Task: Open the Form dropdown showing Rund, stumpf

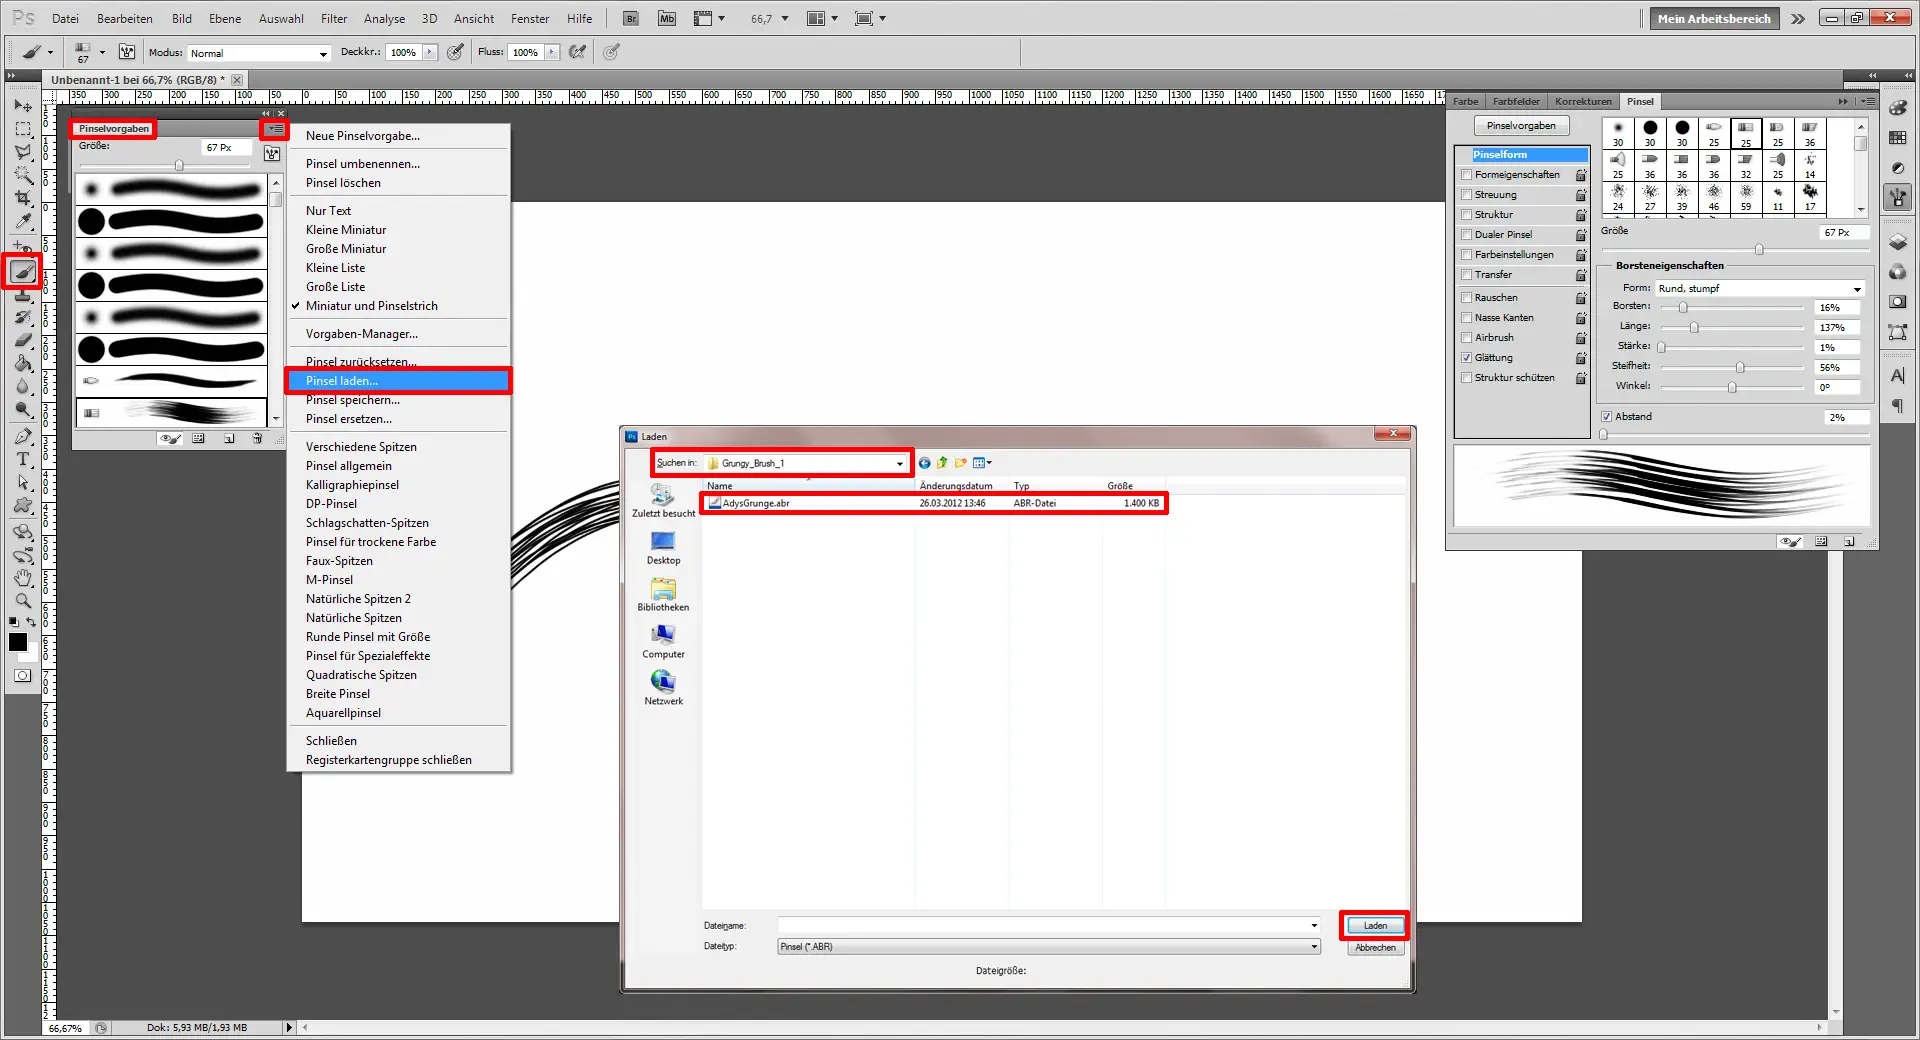Action: [x=1855, y=288]
